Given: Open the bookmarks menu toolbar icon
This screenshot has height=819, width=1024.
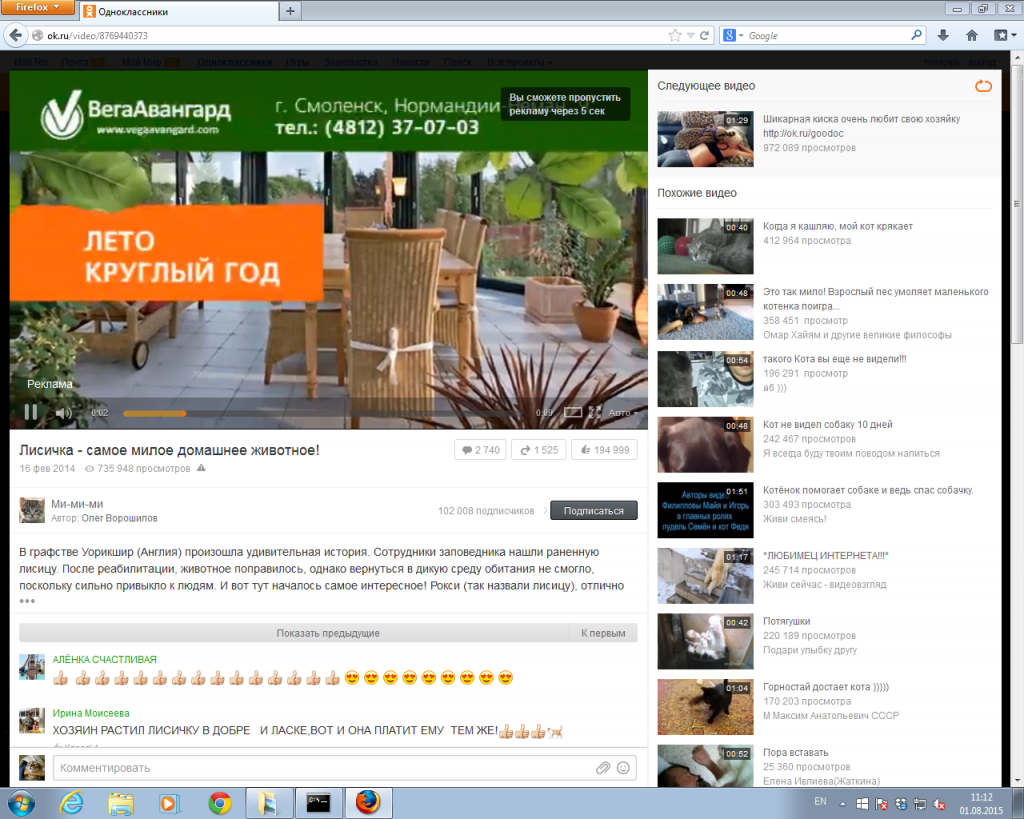Looking at the screenshot, I should click(x=1004, y=35).
